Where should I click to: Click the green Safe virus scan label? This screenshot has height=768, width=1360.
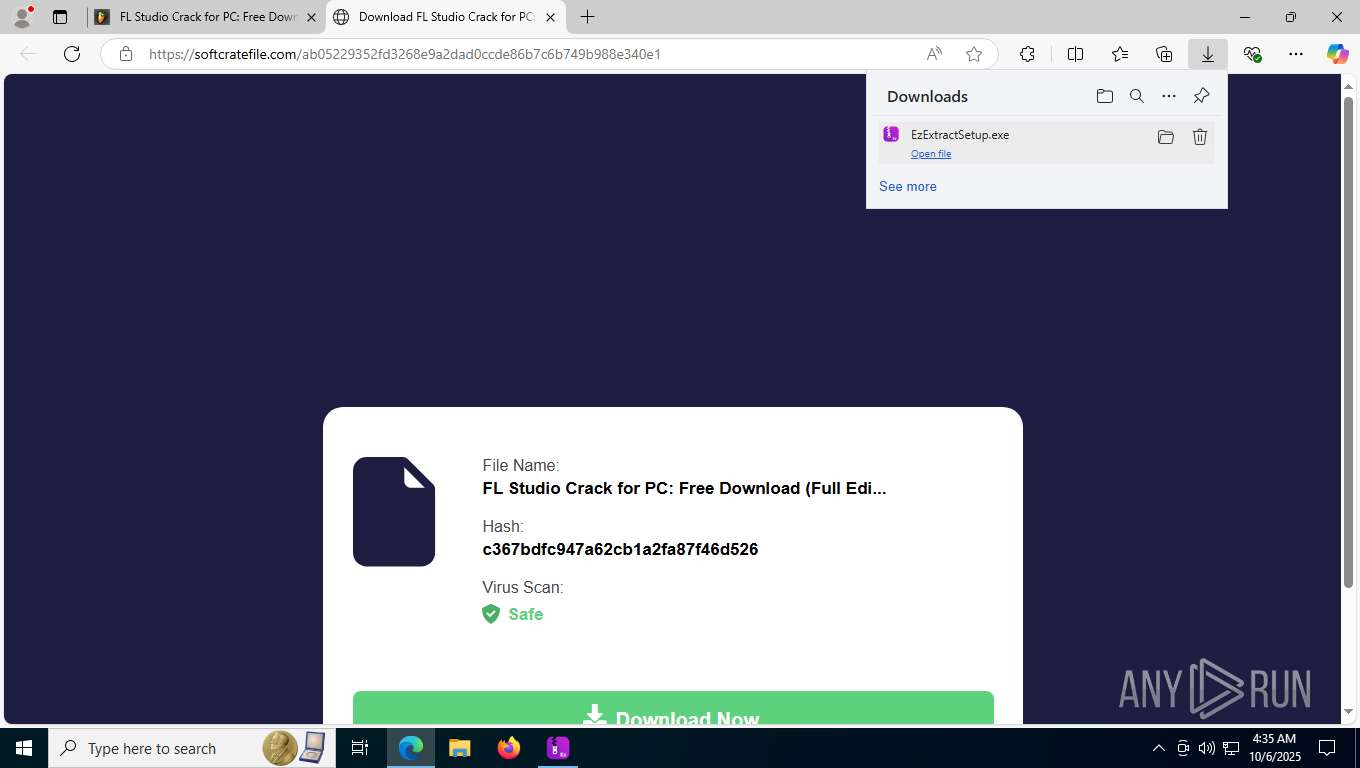coord(525,614)
